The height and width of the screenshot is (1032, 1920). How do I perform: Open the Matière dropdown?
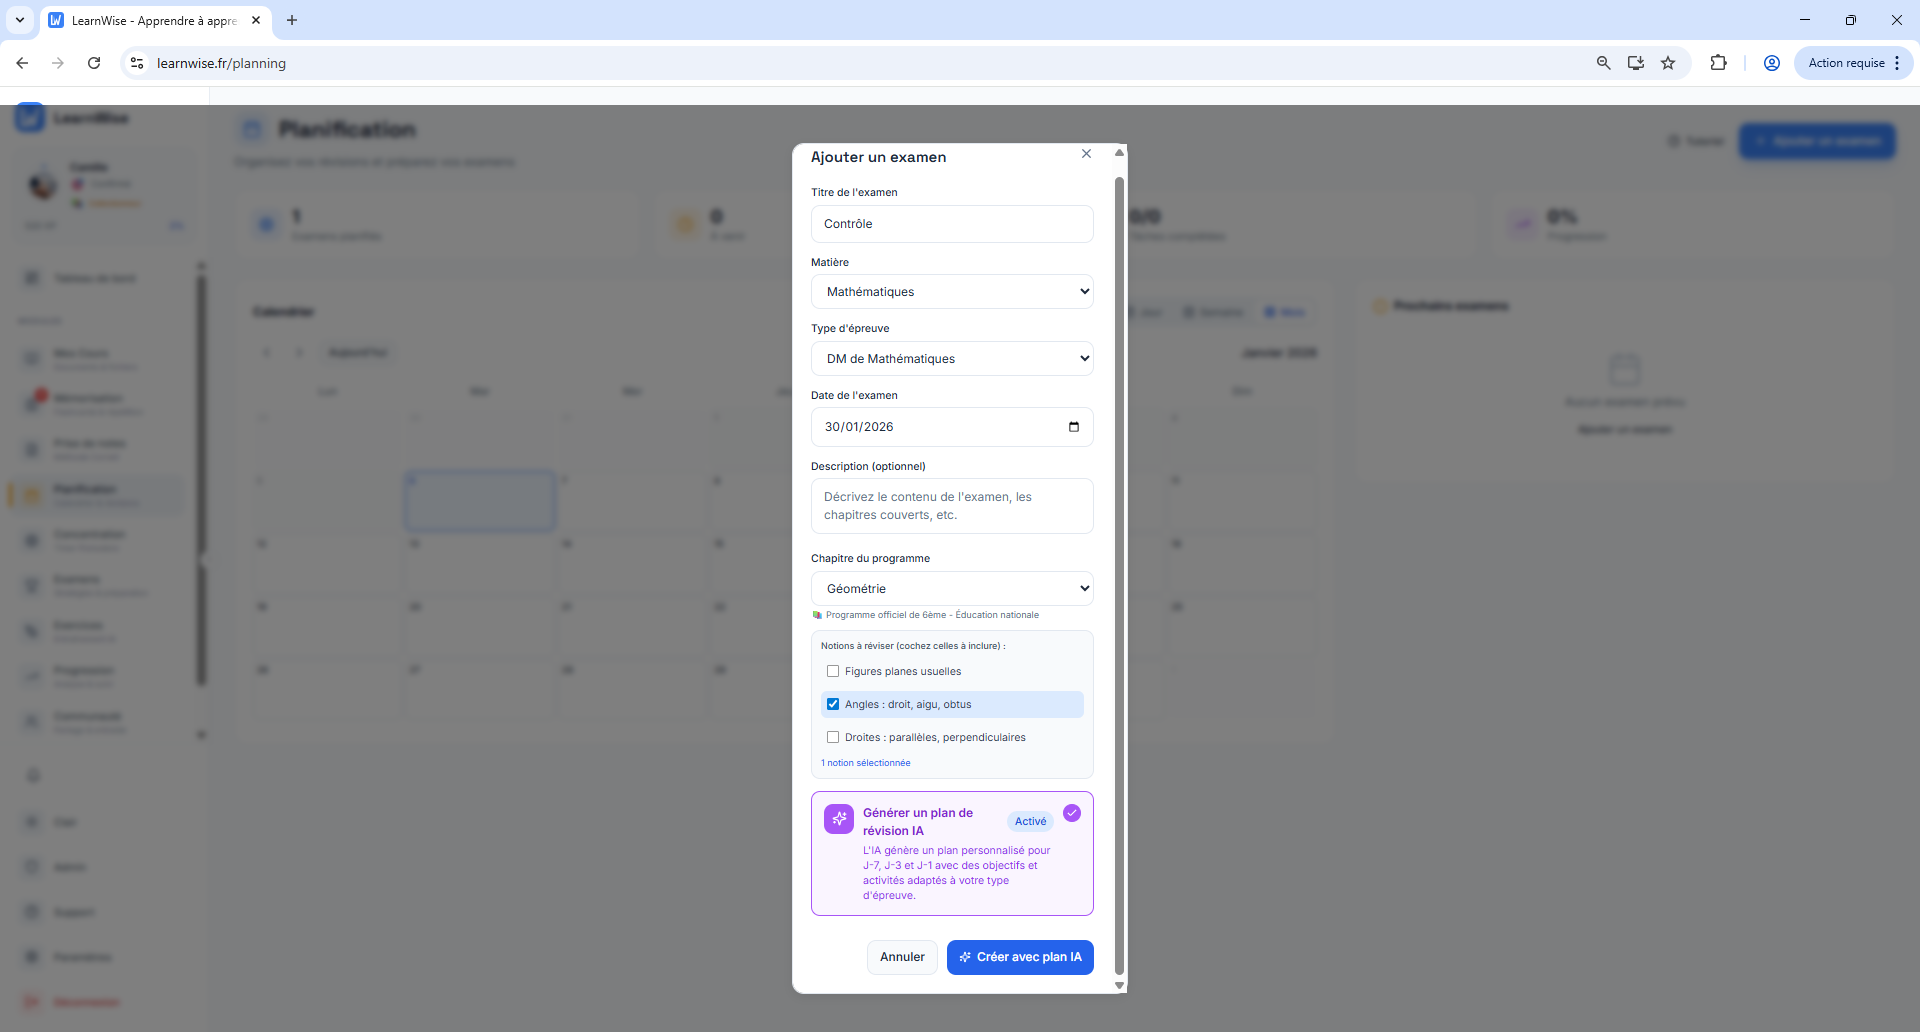(x=951, y=292)
